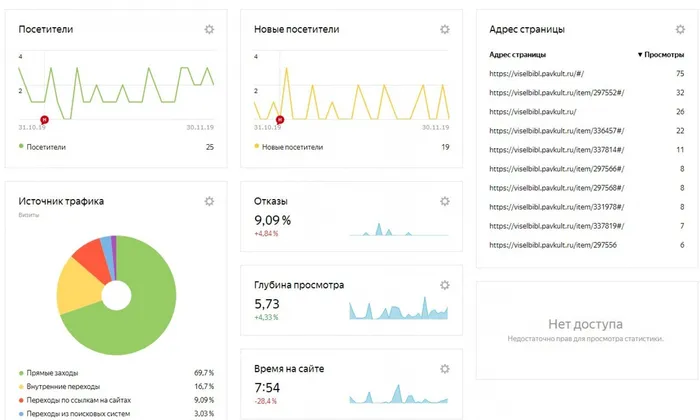The width and height of the screenshot is (700, 420).
Task: Click the Время на сайте sparkline chart
Action: pos(398,394)
